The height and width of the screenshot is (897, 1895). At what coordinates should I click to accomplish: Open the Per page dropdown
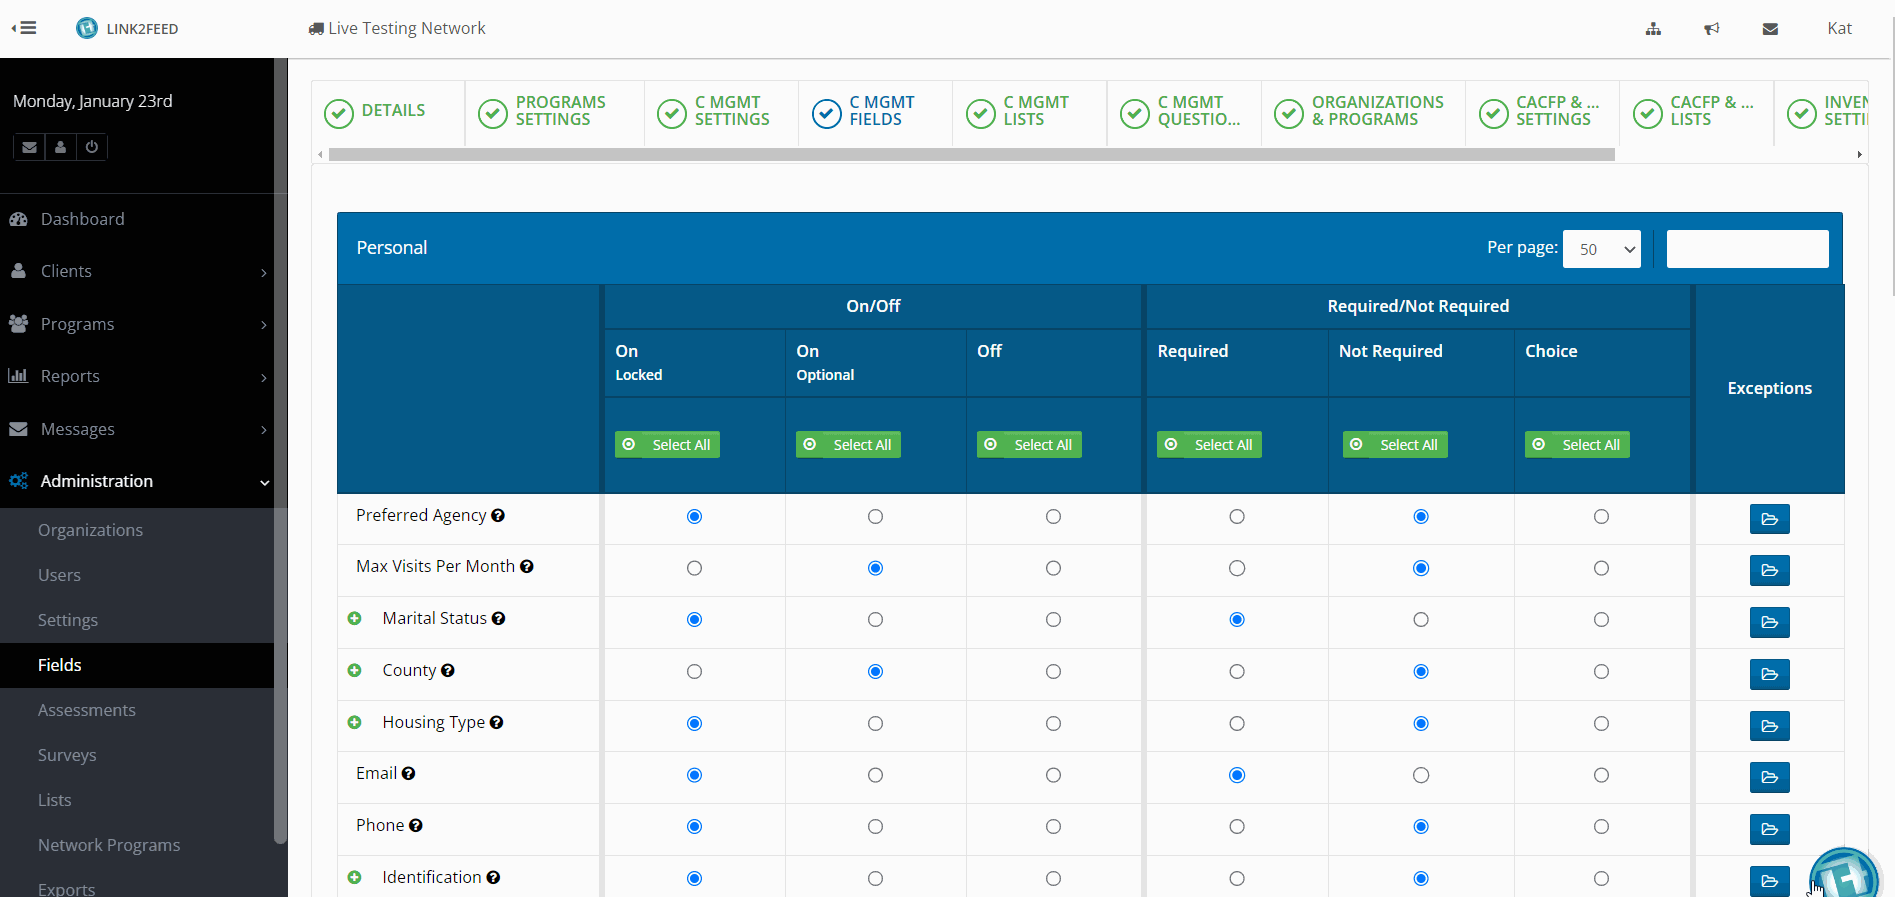click(x=1601, y=249)
